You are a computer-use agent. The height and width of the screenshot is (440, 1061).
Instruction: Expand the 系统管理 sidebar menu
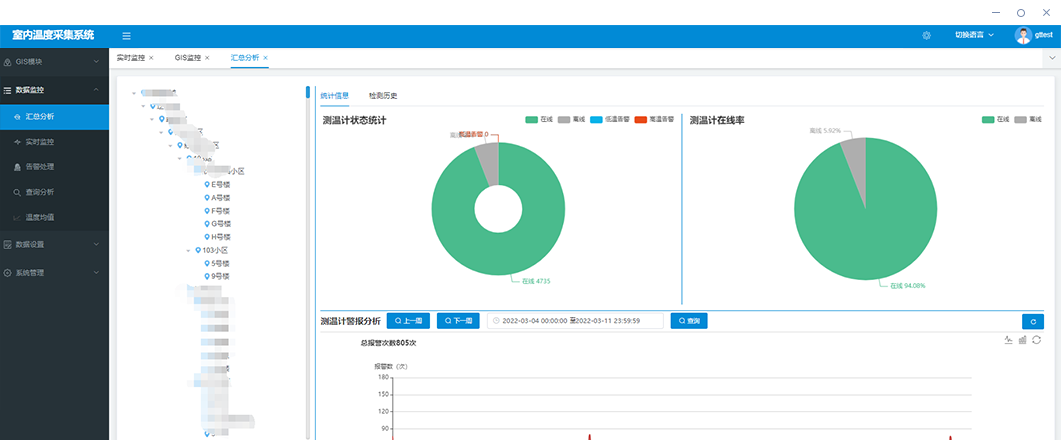point(54,272)
